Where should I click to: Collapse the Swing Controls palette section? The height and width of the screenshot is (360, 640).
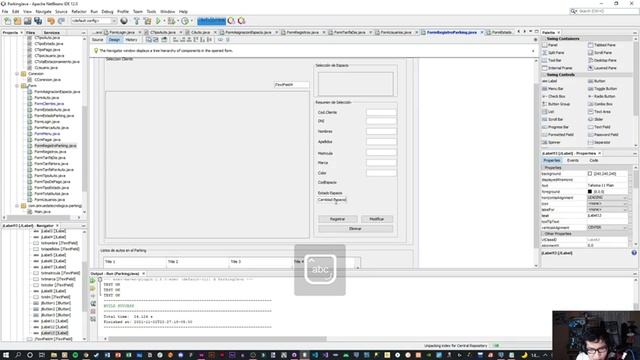point(544,75)
